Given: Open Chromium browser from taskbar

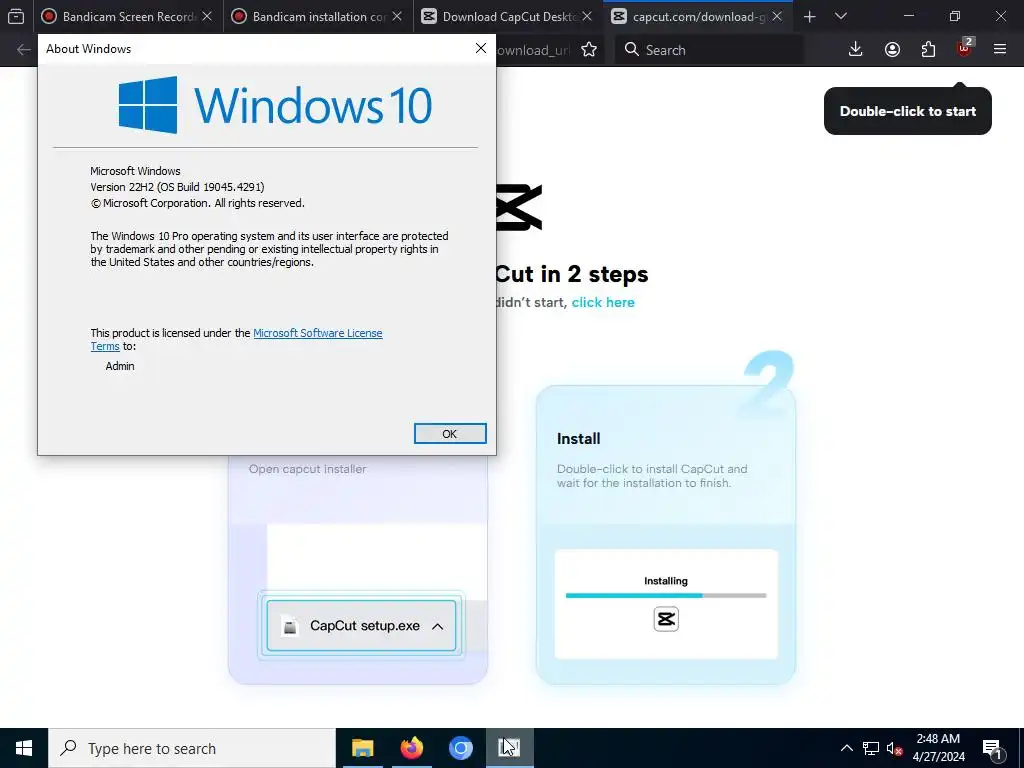Looking at the screenshot, I should tap(460, 748).
